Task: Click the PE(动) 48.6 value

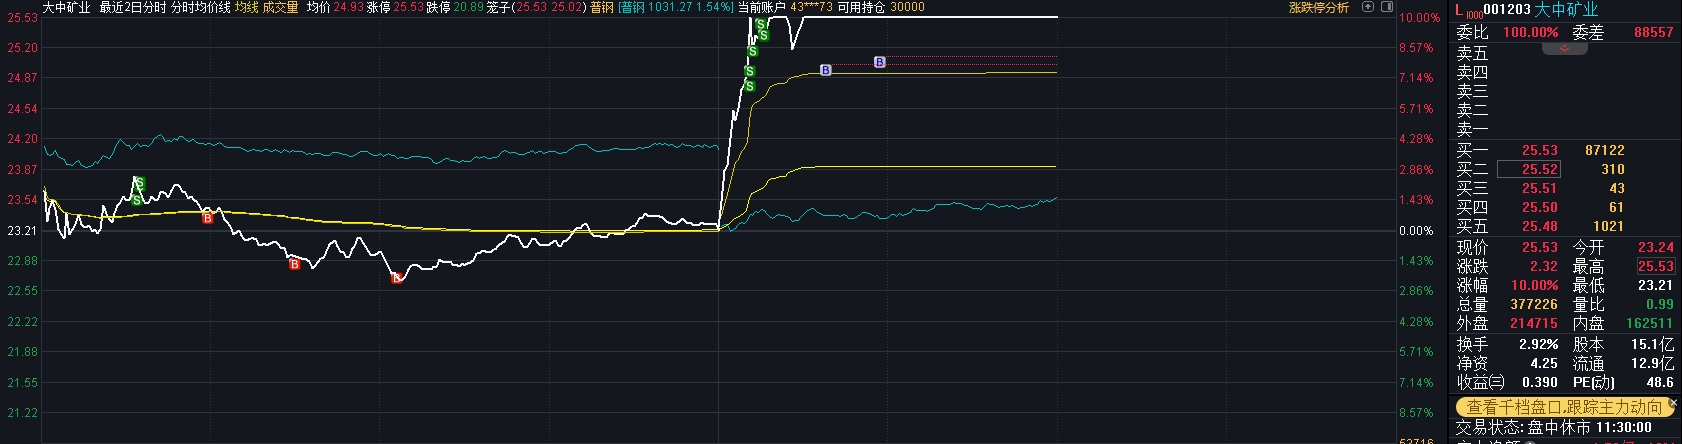Action: (1659, 382)
